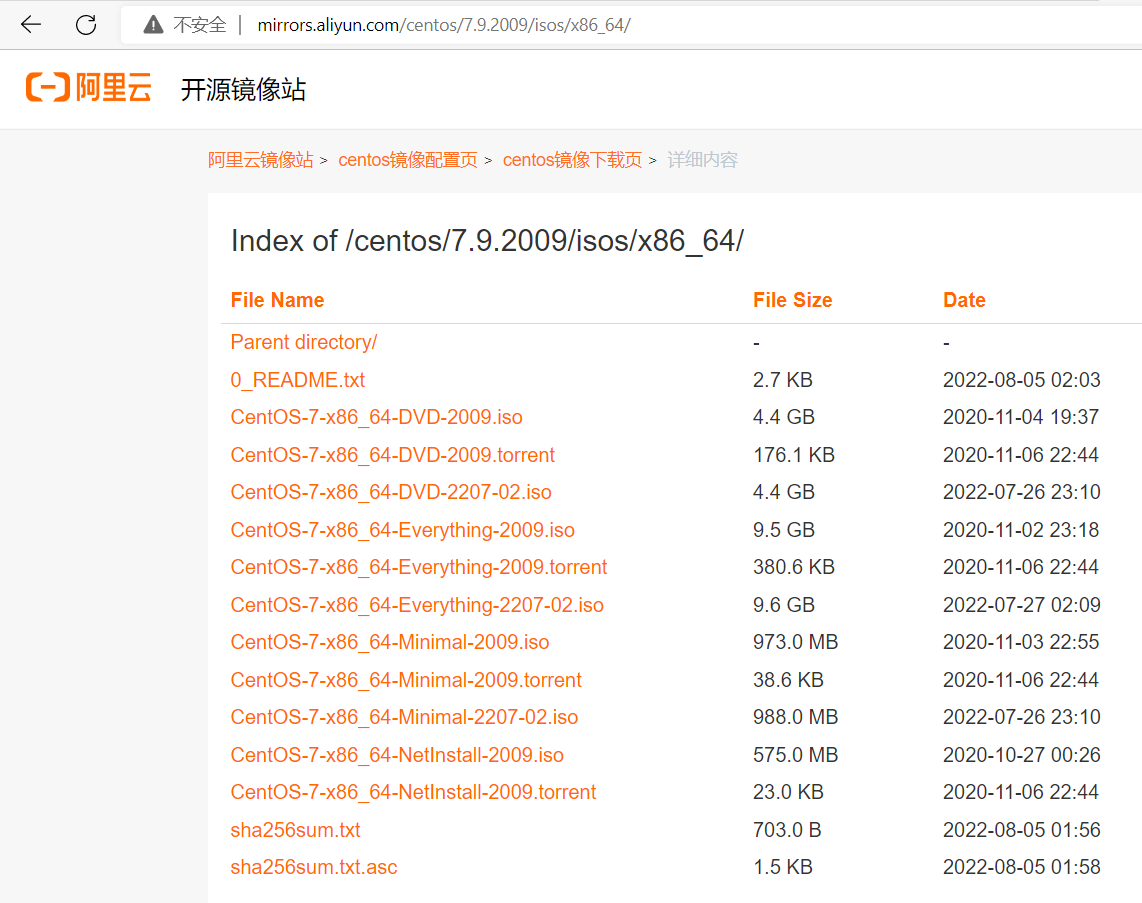Click the not-secure warning triangle icon
The width and height of the screenshot is (1142, 903).
[x=153, y=25]
